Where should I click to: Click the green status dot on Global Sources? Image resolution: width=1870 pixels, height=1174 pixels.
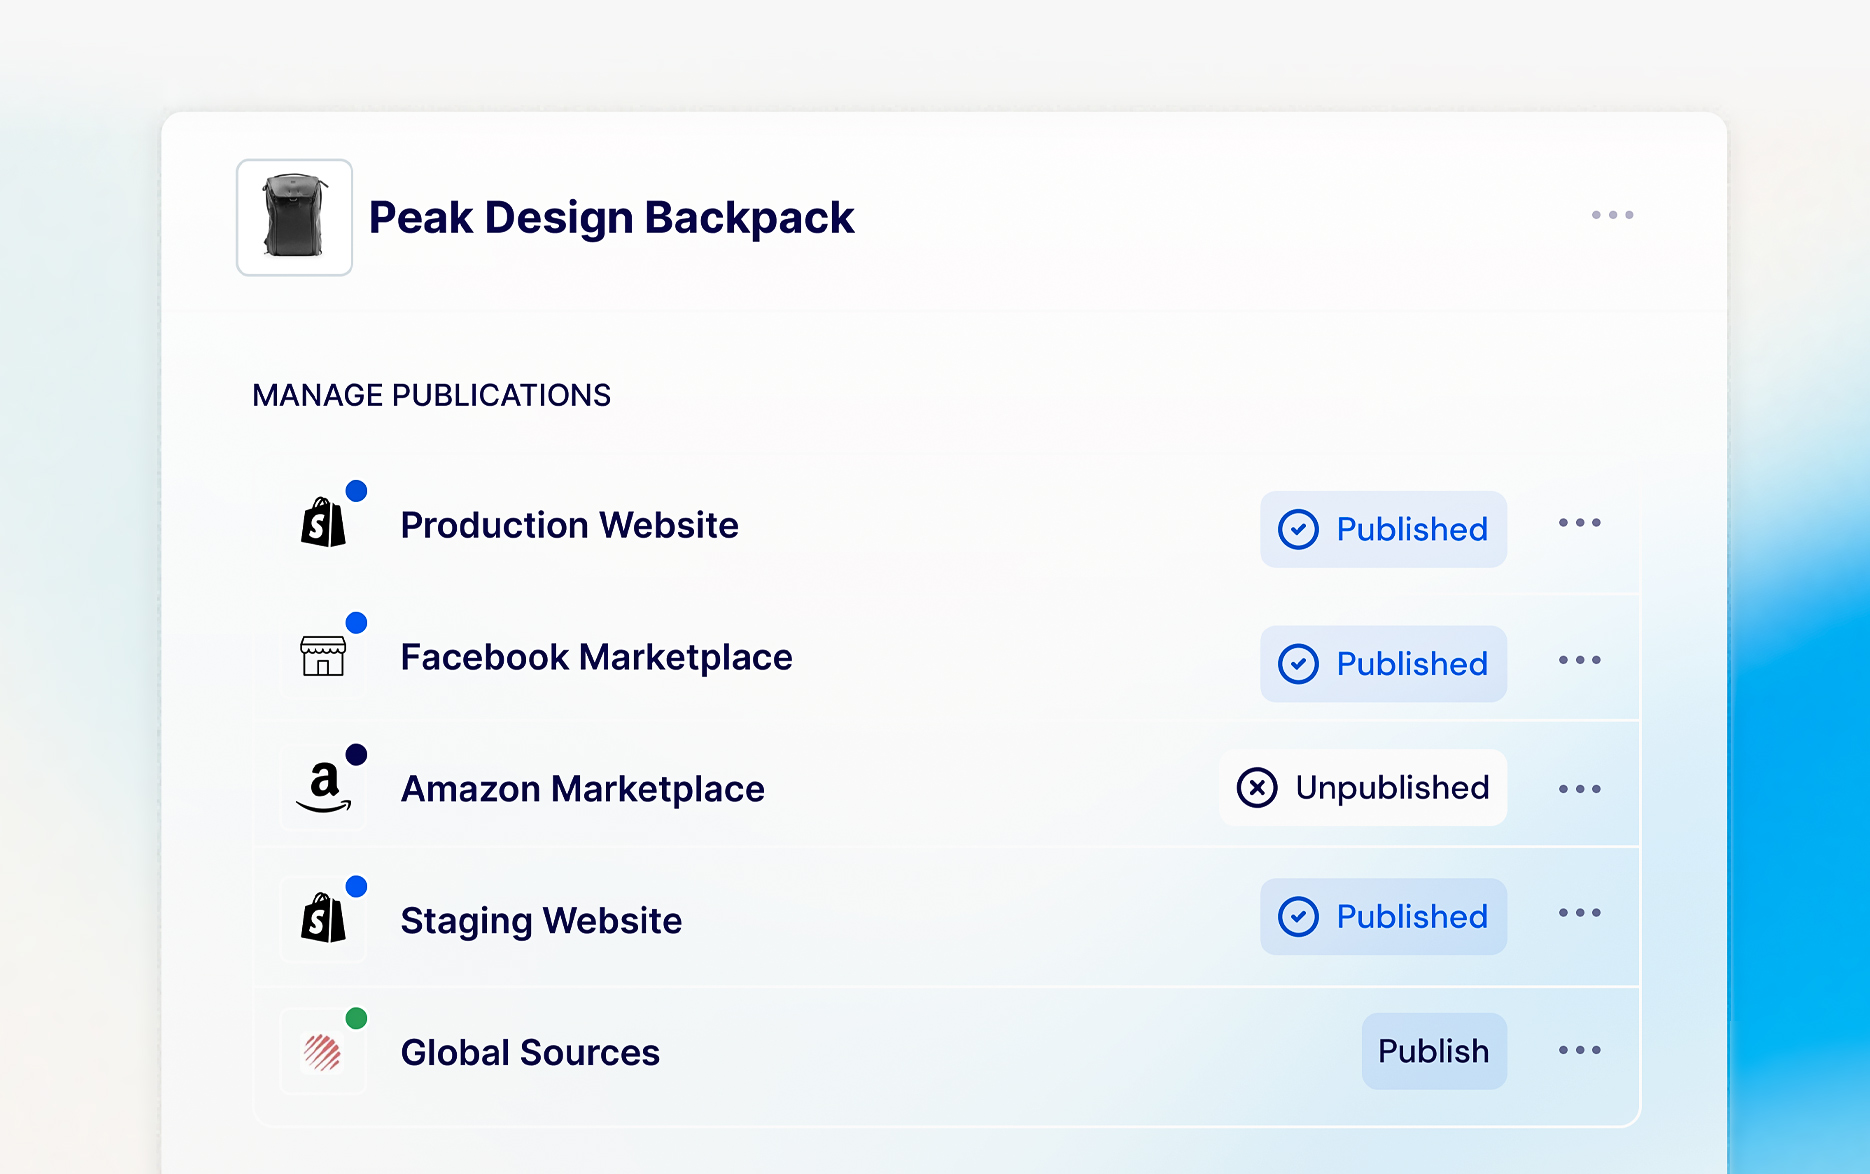pos(355,1018)
